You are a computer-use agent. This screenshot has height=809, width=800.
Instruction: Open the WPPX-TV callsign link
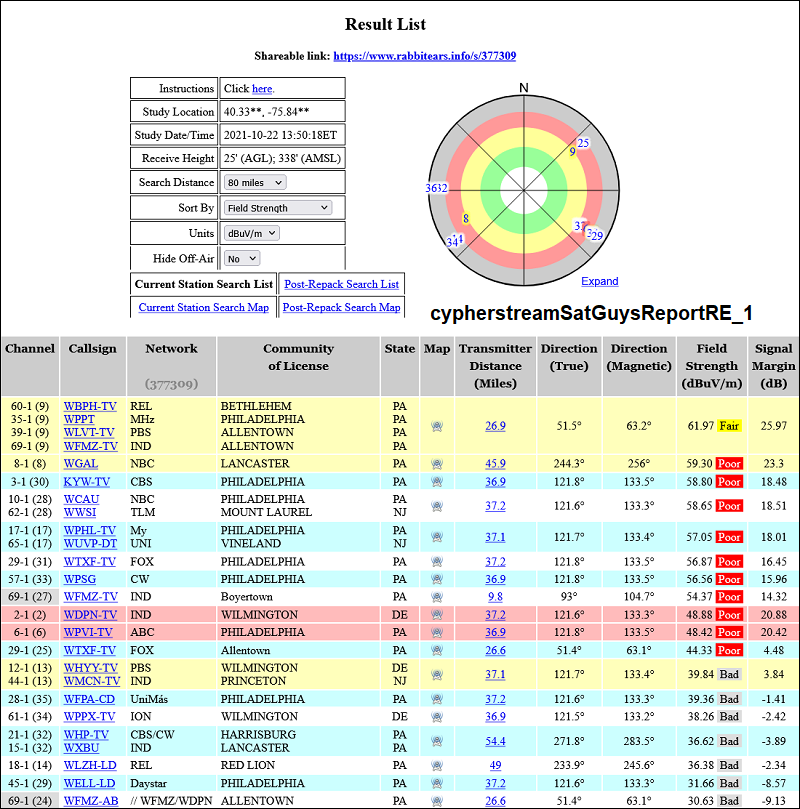89,717
